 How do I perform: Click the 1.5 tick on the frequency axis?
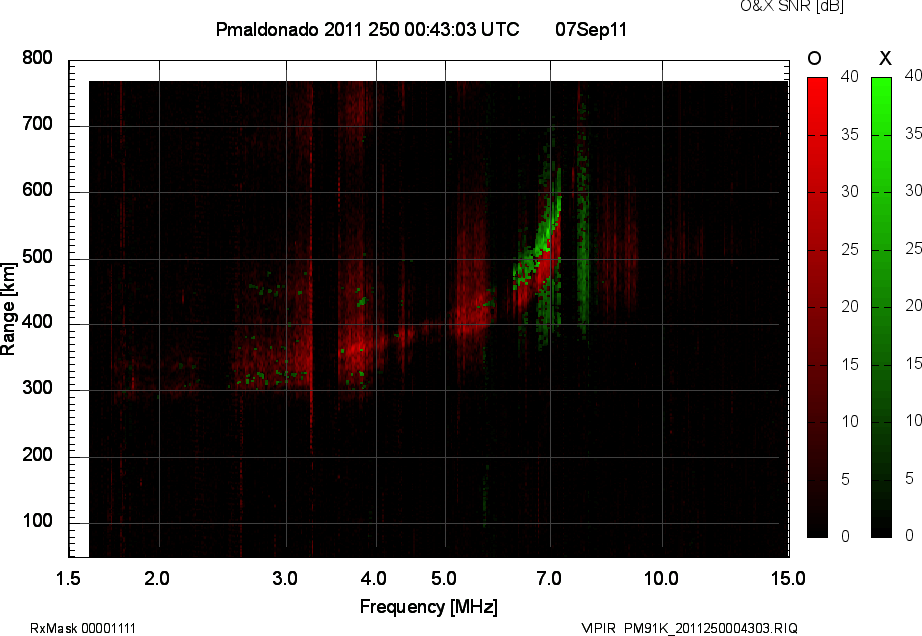(68, 579)
